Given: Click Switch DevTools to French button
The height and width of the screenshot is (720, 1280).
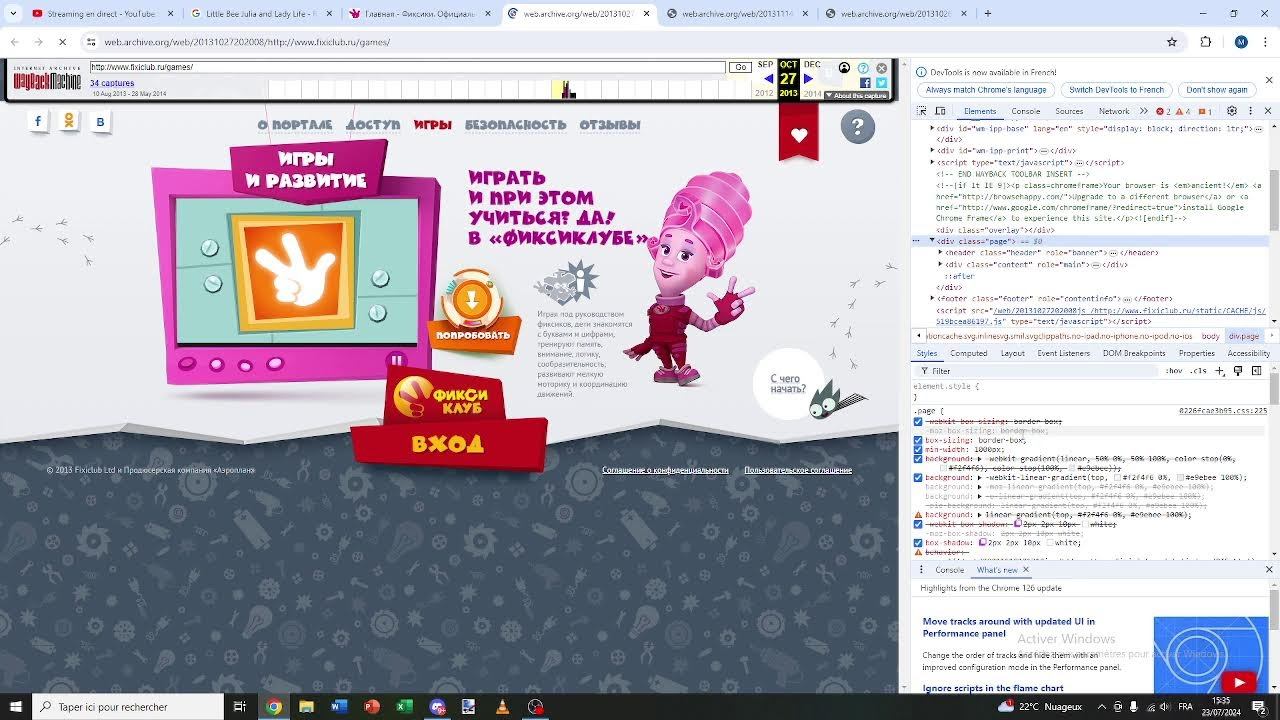Looking at the screenshot, I should pos(1116,90).
